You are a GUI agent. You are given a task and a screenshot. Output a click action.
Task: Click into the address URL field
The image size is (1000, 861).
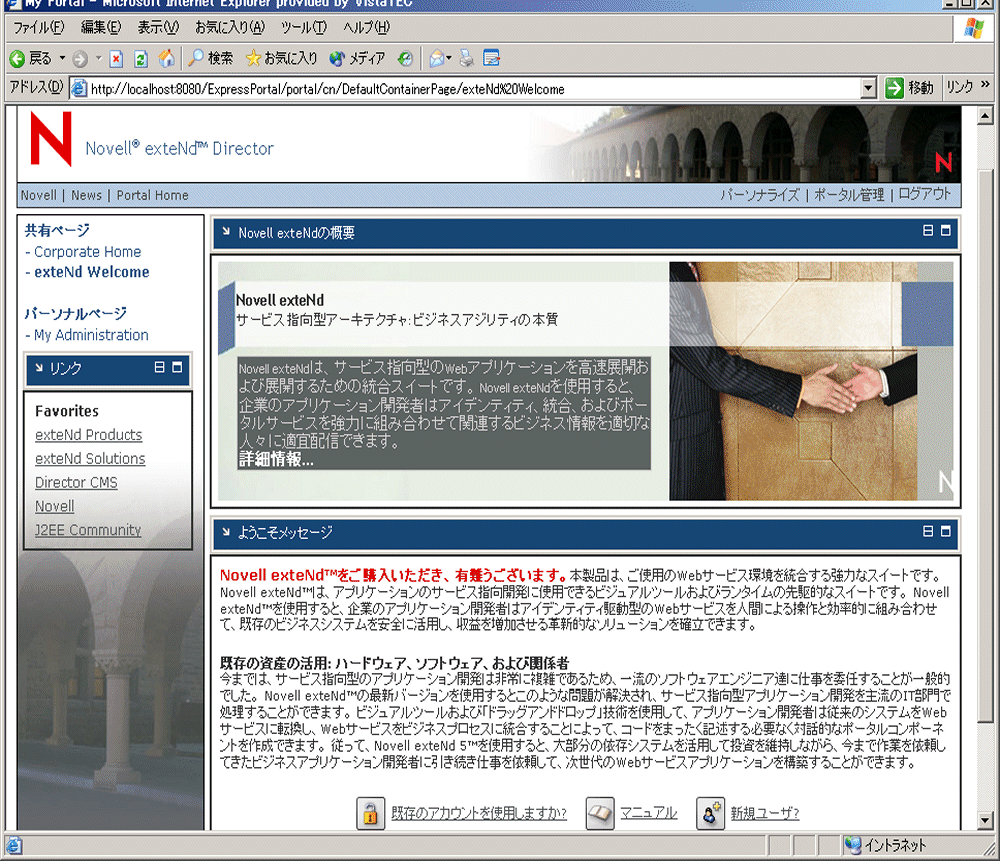click(472, 89)
